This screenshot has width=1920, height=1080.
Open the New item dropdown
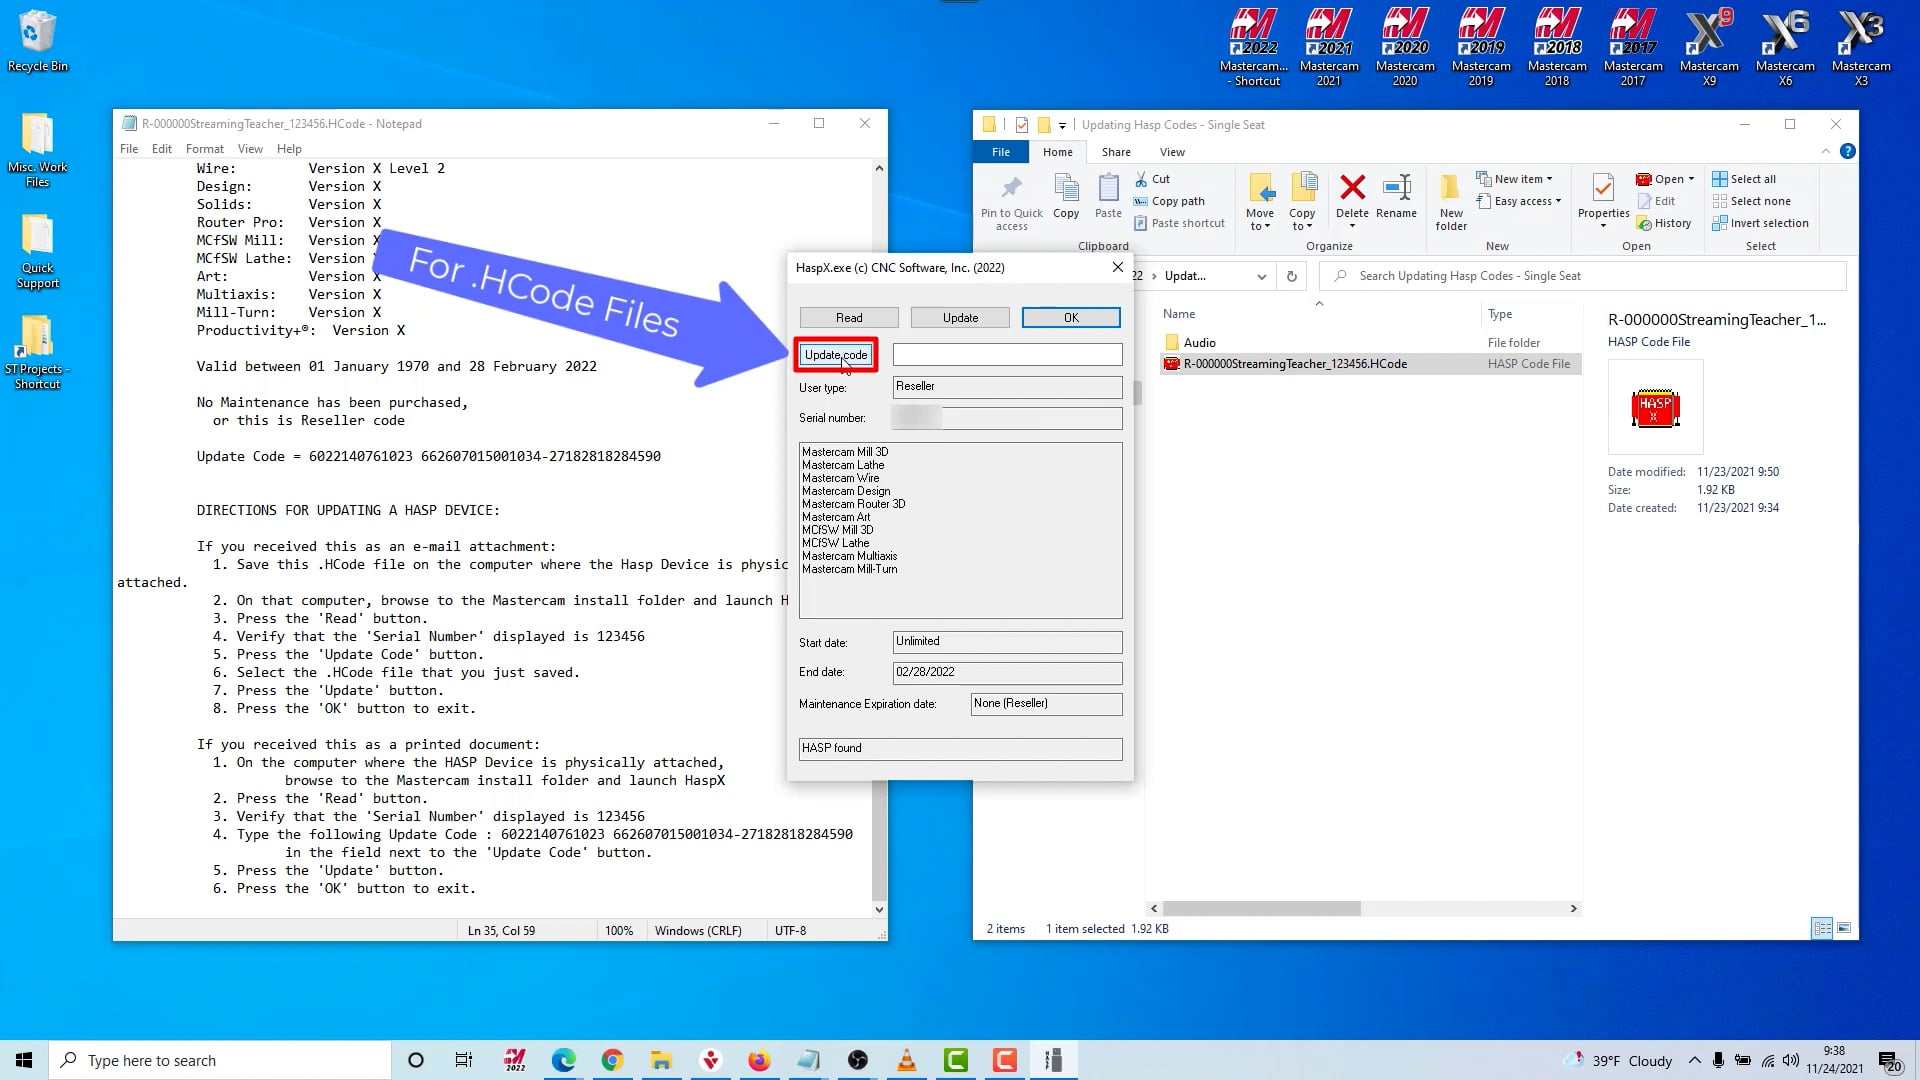[1514, 179]
